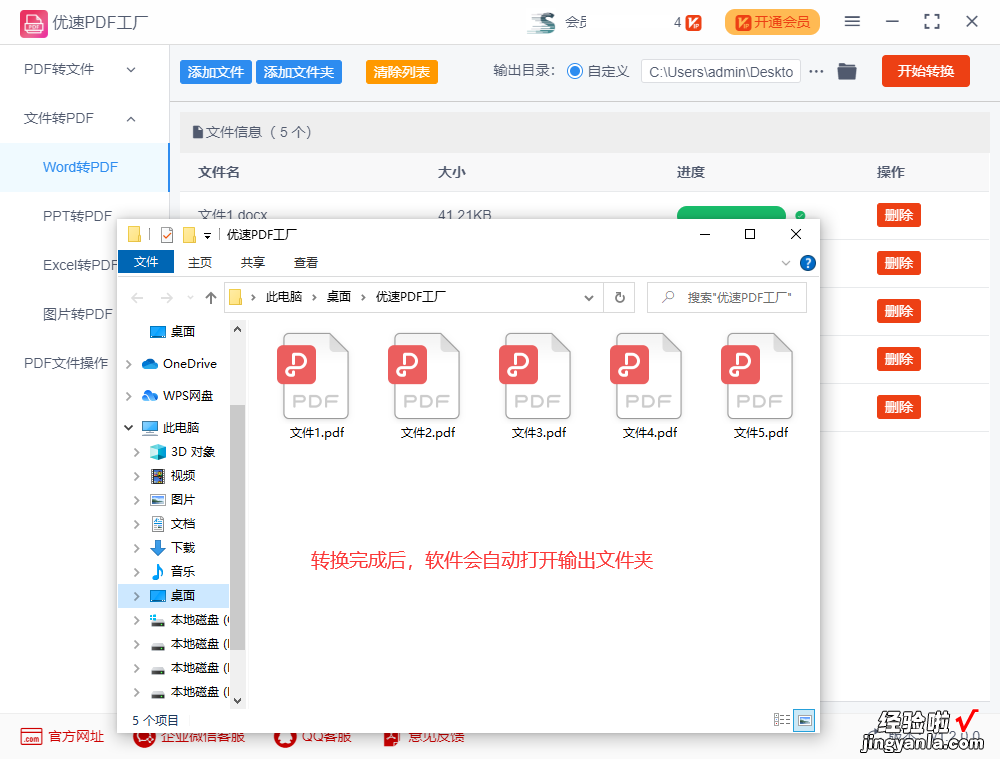Open output folder with folder icon
The image size is (1000, 760).
point(846,71)
